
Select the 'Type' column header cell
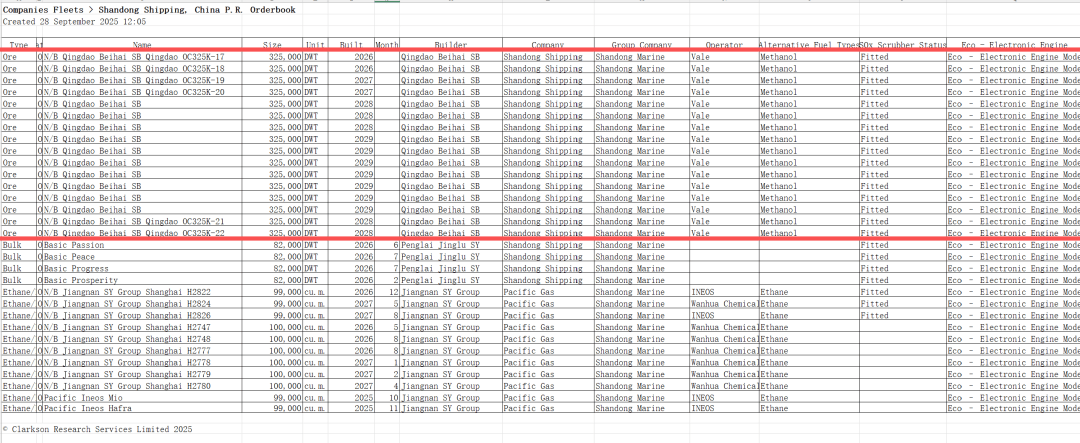pyautogui.click(x=19, y=45)
